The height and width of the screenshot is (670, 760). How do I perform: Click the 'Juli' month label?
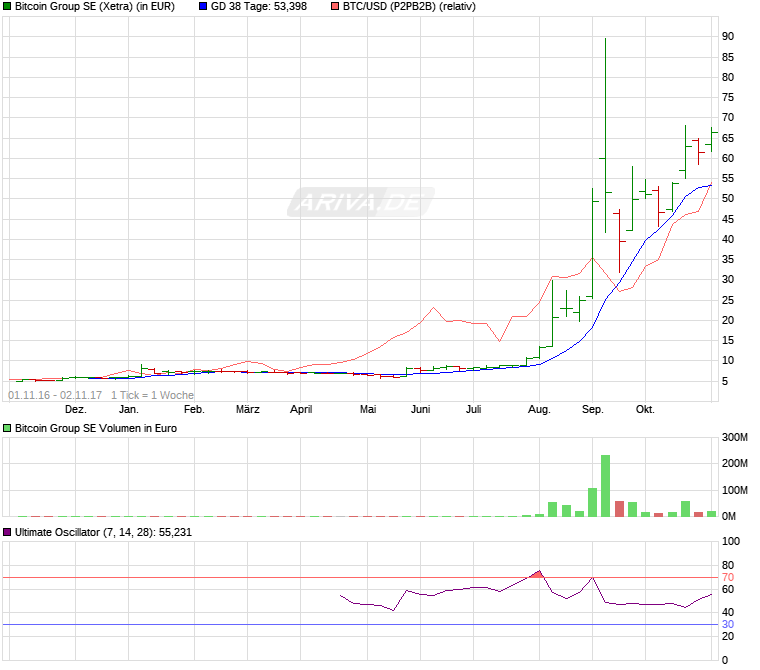(x=474, y=410)
